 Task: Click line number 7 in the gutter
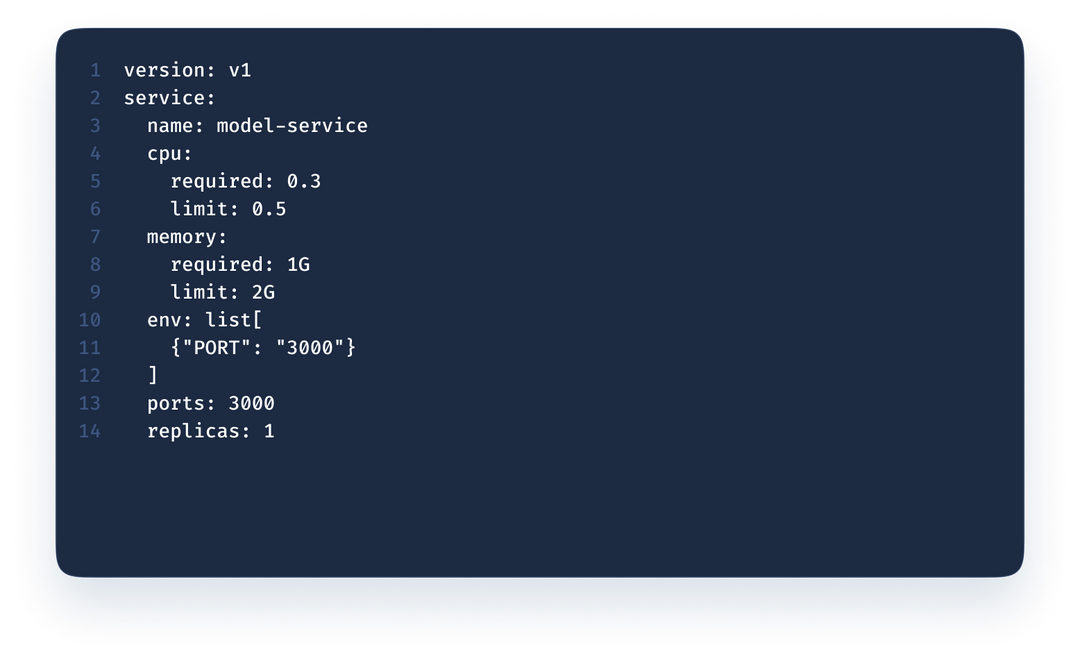[95, 237]
